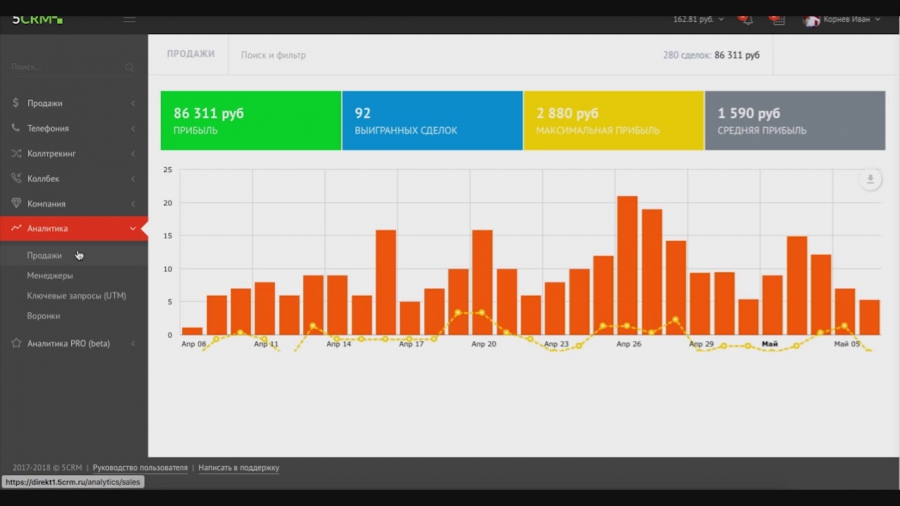
Task: Click the Апр 20 axis label
Action: pyautogui.click(x=484, y=344)
